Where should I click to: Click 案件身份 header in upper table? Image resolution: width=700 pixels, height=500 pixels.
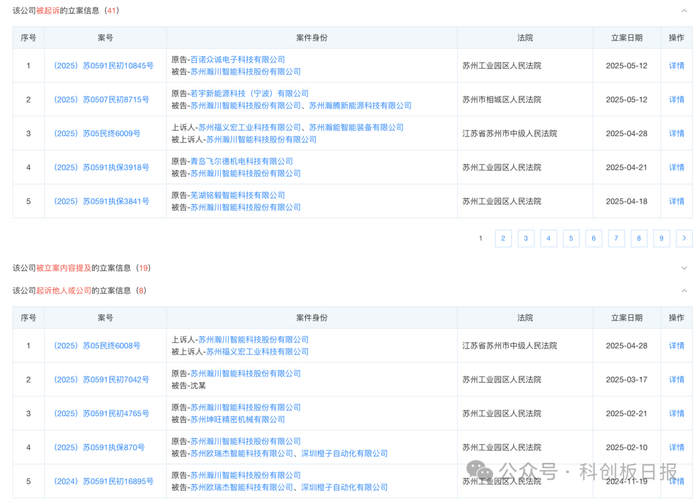pyautogui.click(x=312, y=38)
